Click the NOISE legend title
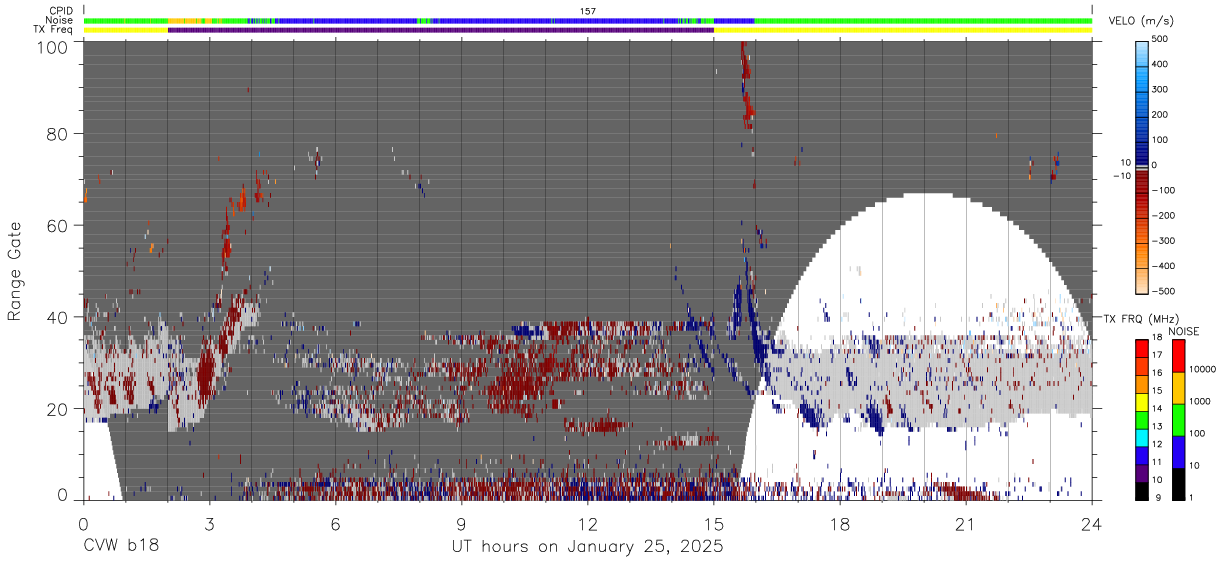 click(x=1184, y=331)
